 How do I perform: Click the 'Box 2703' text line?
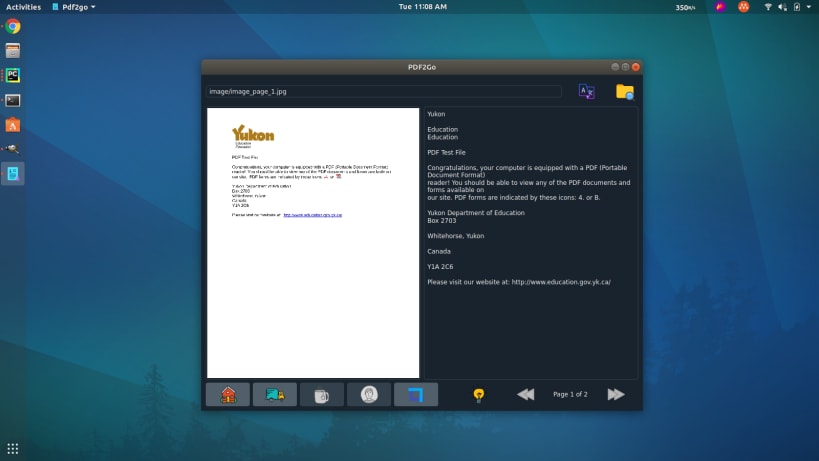441,220
